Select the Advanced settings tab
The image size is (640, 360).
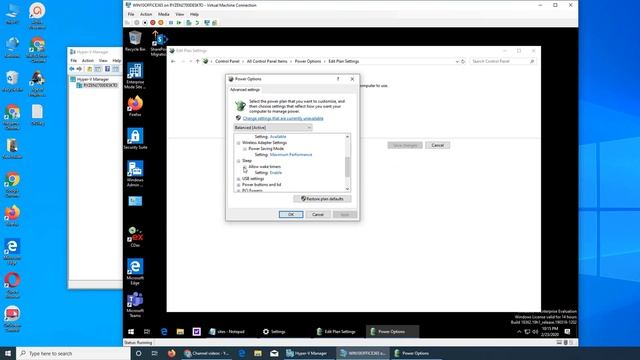244,90
